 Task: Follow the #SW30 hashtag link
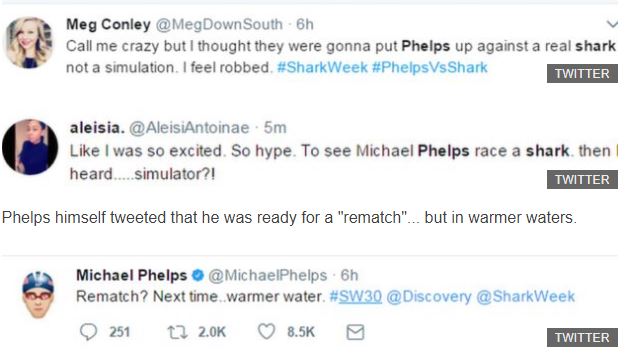click(355, 296)
